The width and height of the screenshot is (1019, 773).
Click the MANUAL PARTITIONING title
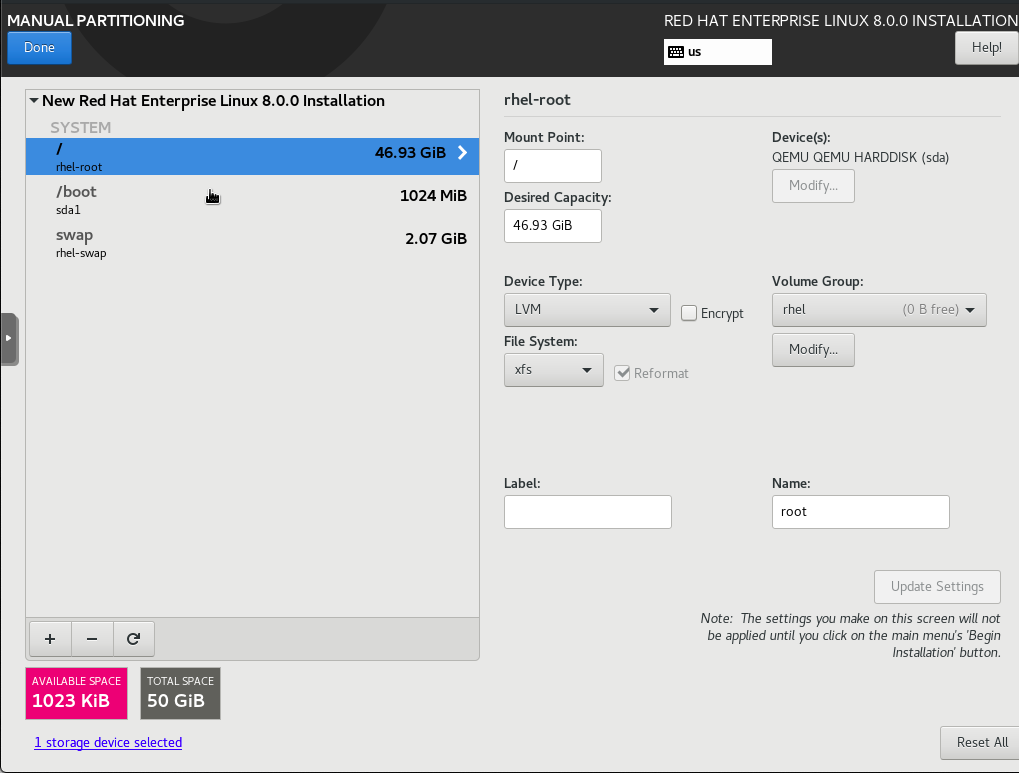[x=96, y=20]
